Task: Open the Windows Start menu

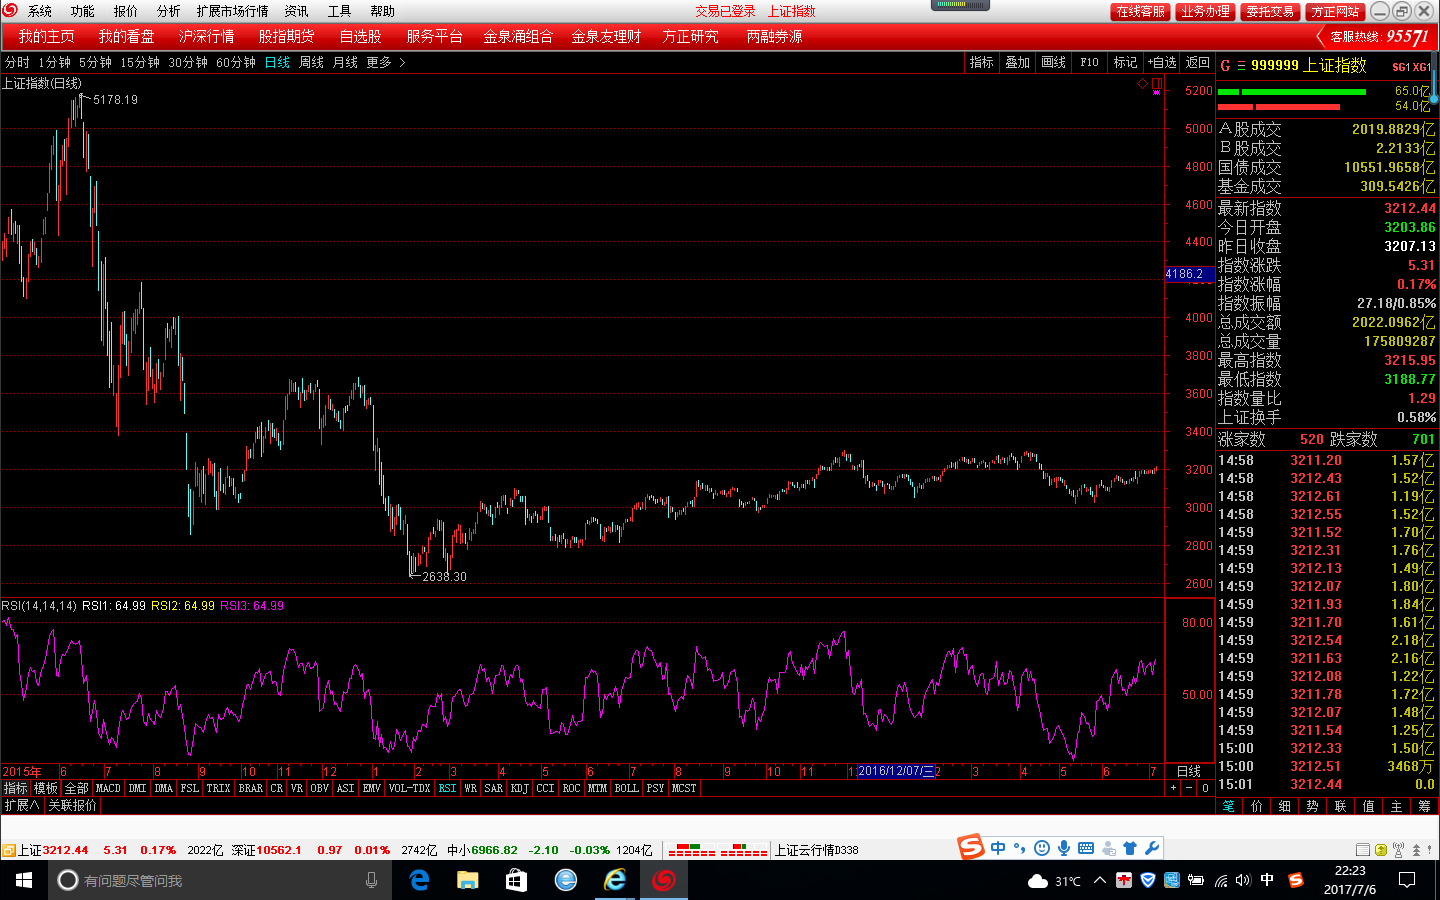Action: pyautogui.click(x=24, y=880)
